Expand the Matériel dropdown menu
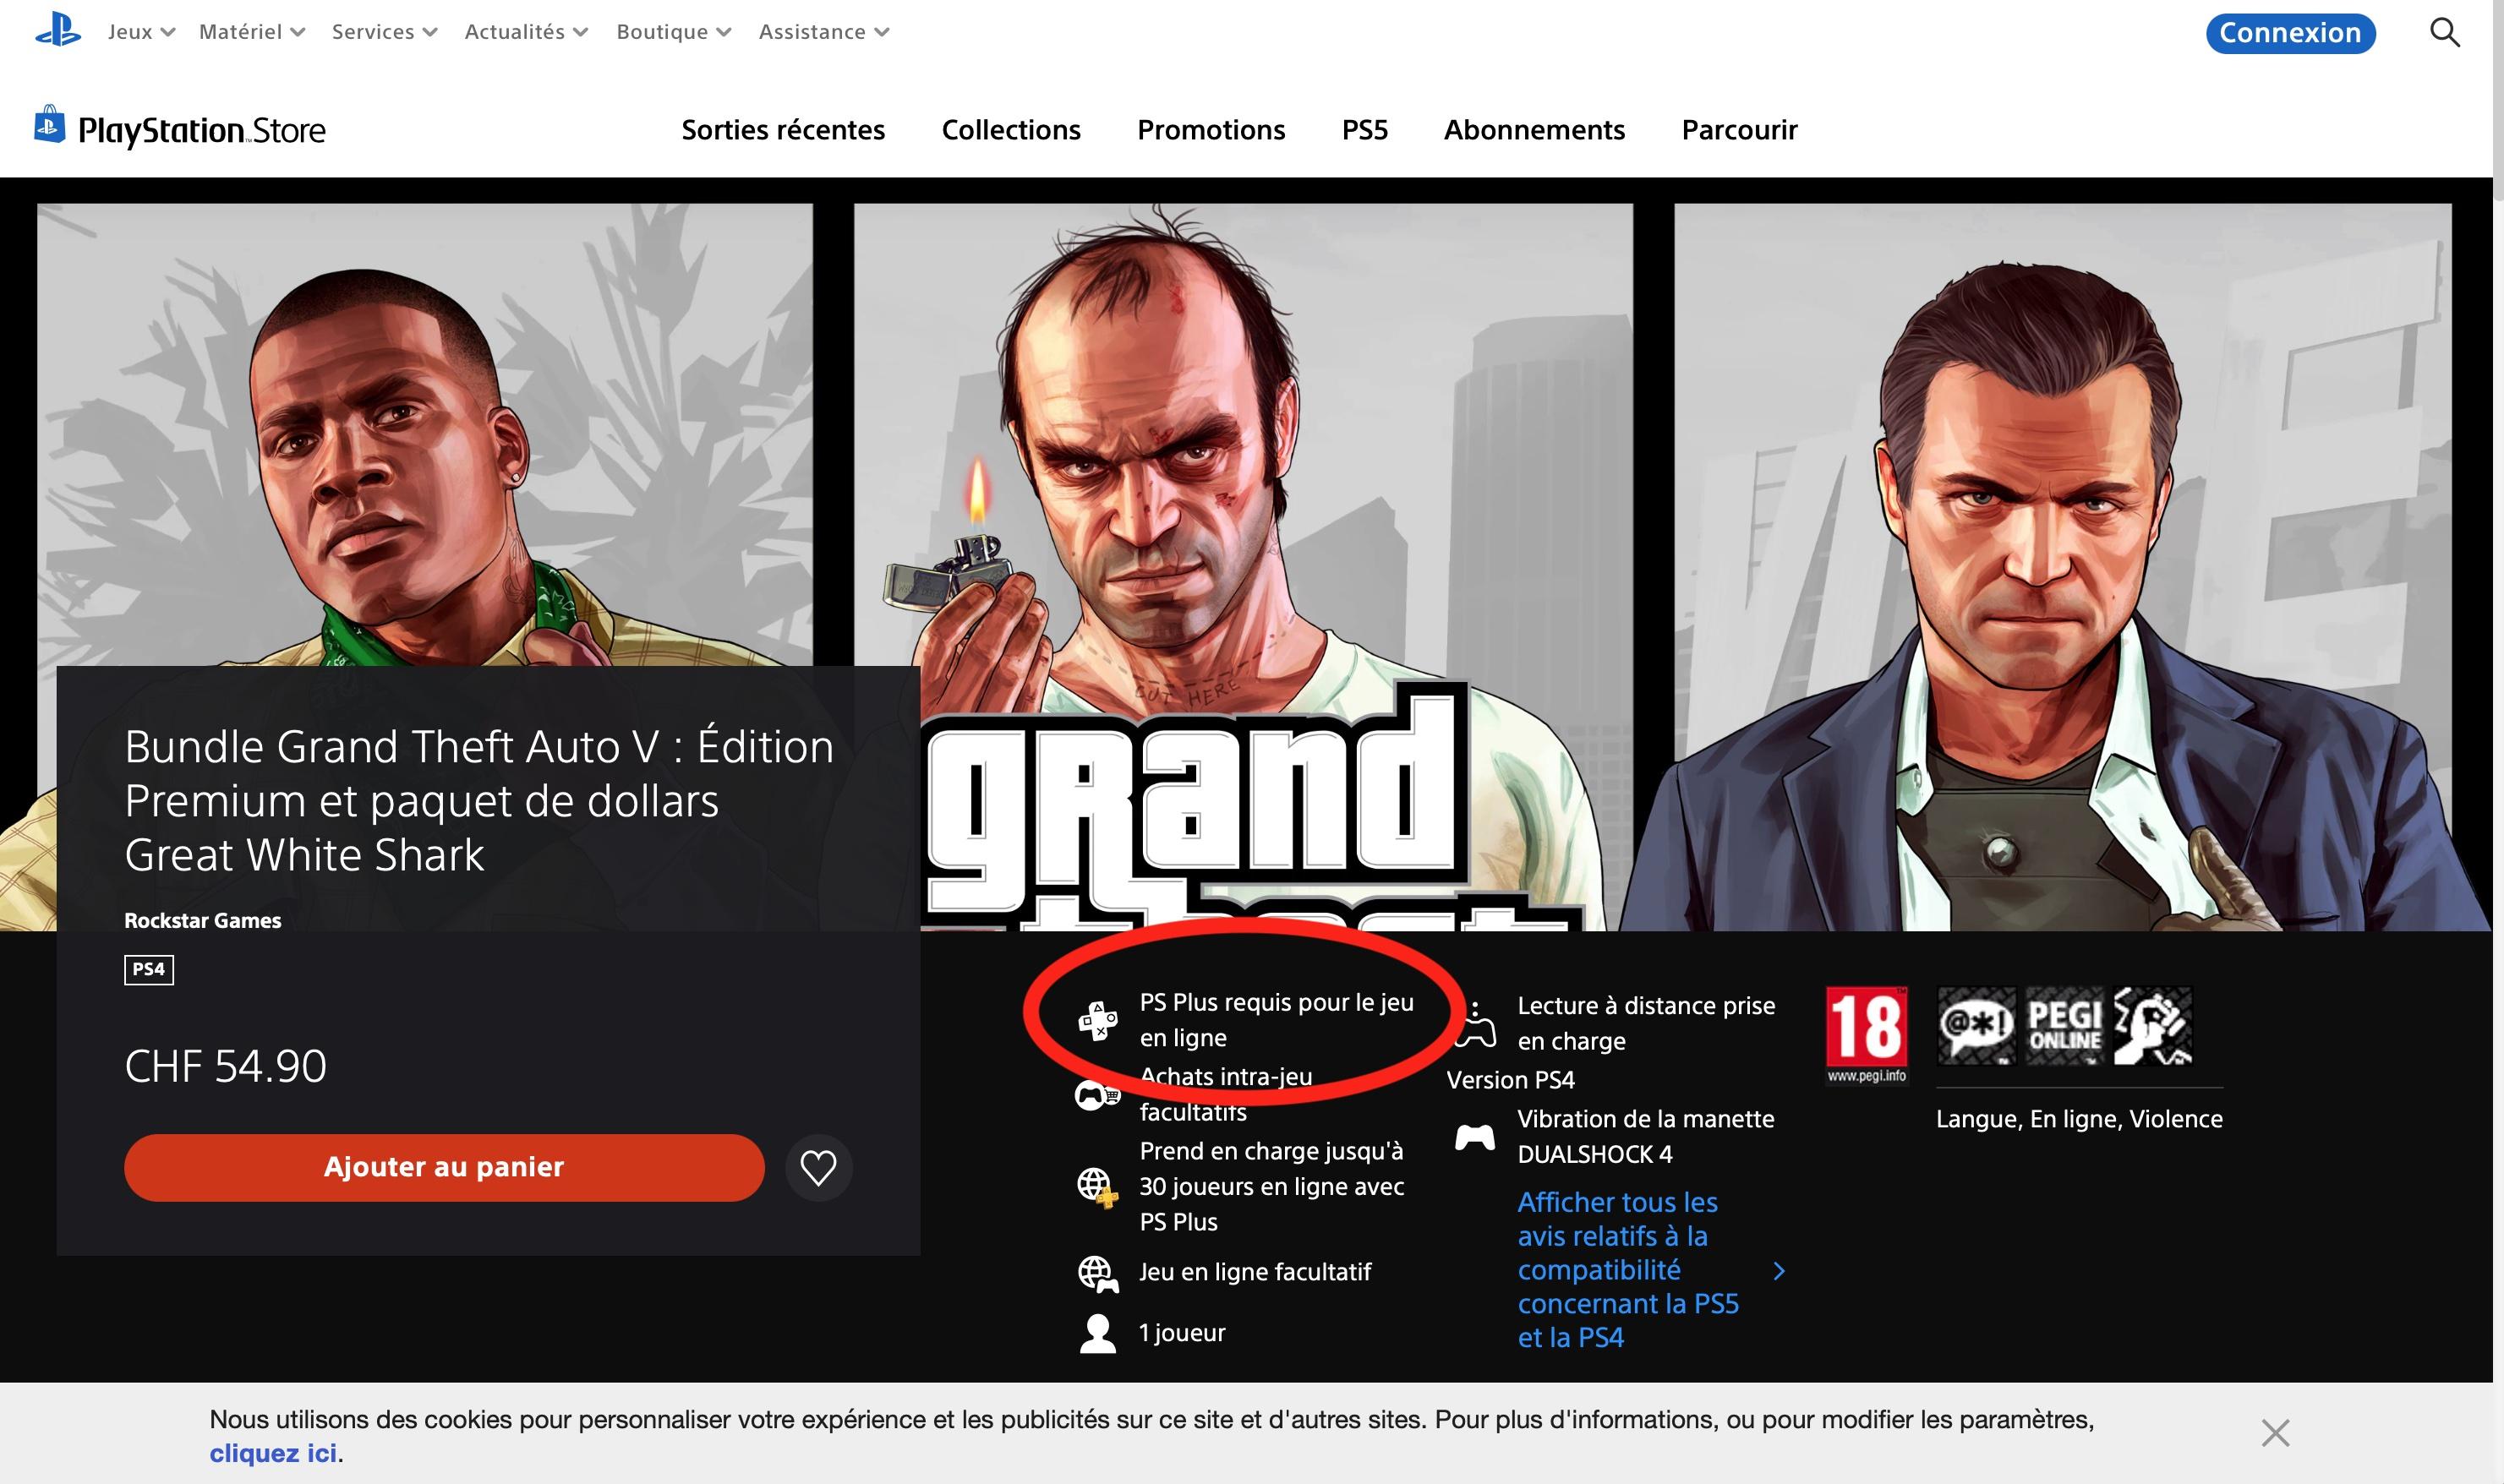The image size is (2504, 1484). point(251,32)
